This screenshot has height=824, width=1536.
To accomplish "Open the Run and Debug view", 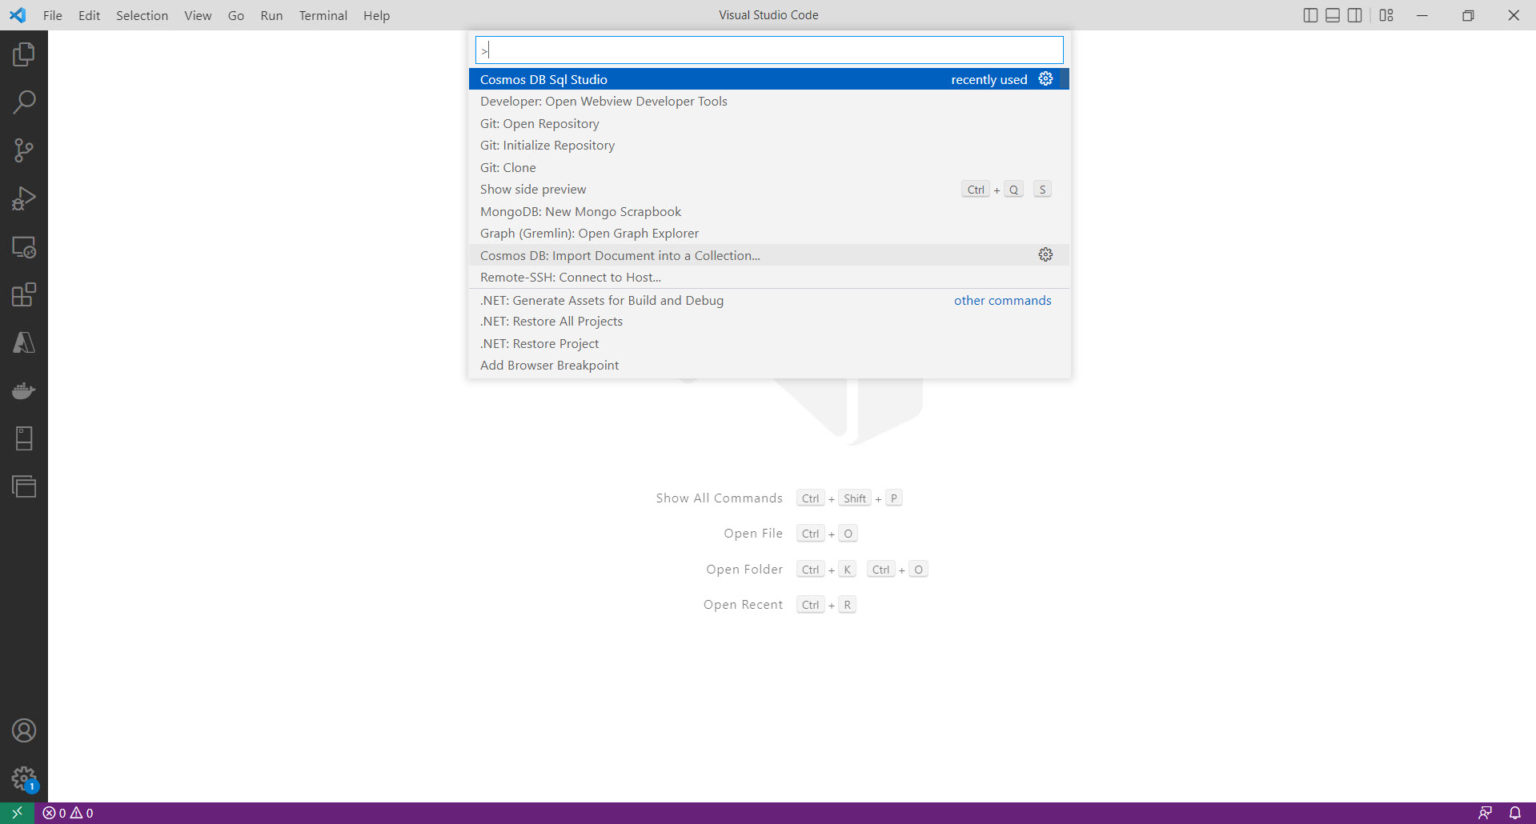I will [x=24, y=198].
